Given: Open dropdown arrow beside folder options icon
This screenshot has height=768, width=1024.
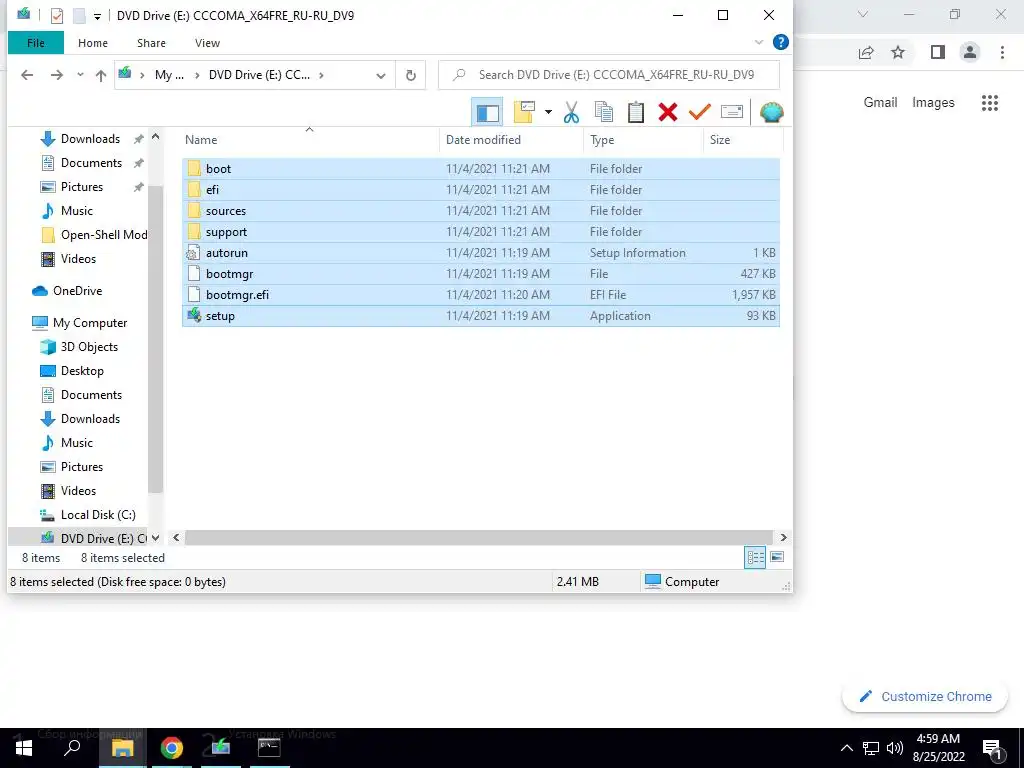Looking at the screenshot, I should [x=548, y=112].
